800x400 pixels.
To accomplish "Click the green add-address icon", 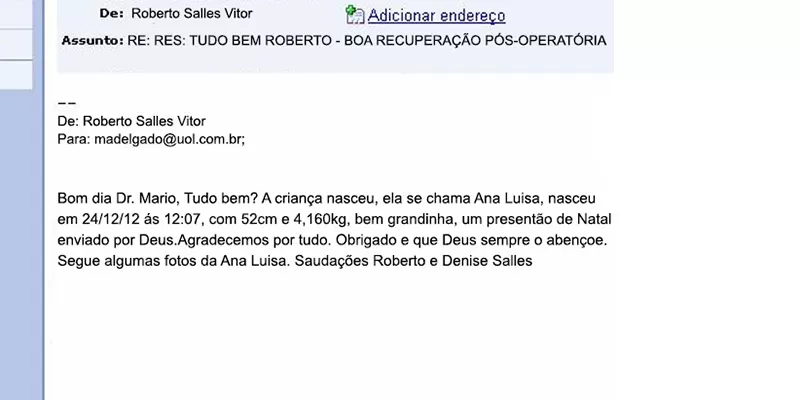I will [354, 14].
